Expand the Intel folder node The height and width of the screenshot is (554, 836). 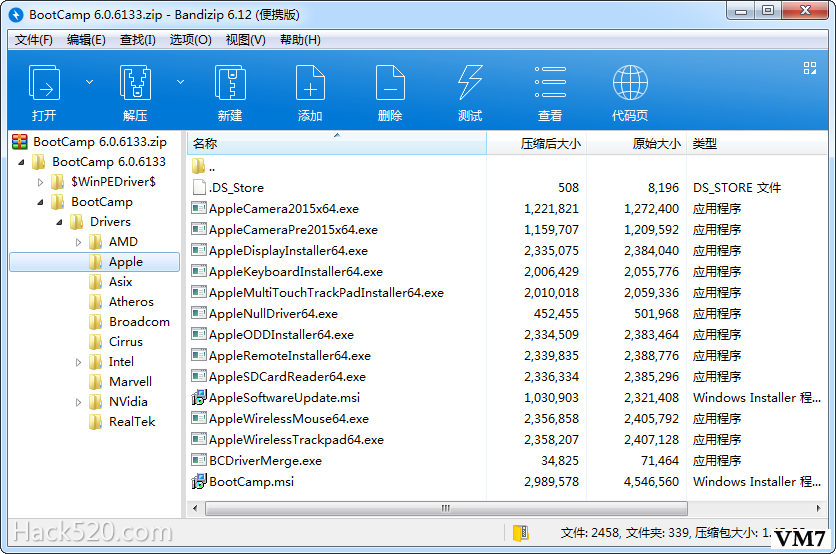point(78,362)
